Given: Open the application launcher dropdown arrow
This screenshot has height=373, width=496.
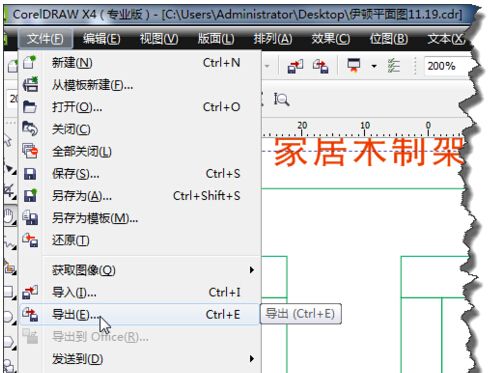Looking at the screenshot, I should click(374, 66).
